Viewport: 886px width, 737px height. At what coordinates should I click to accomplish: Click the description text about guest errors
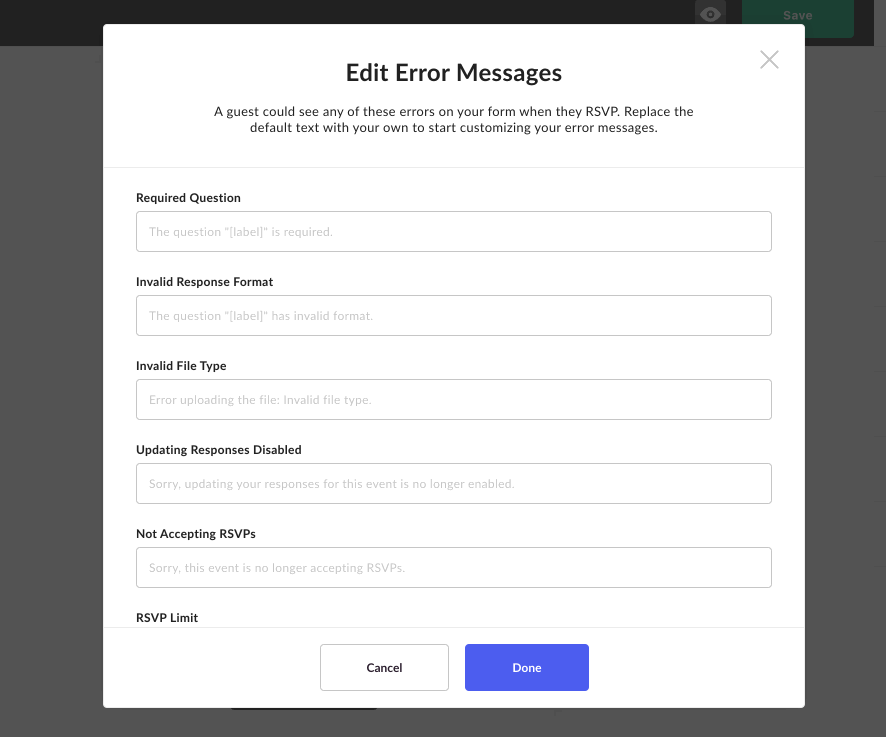pyautogui.click(x=454, y=119)
